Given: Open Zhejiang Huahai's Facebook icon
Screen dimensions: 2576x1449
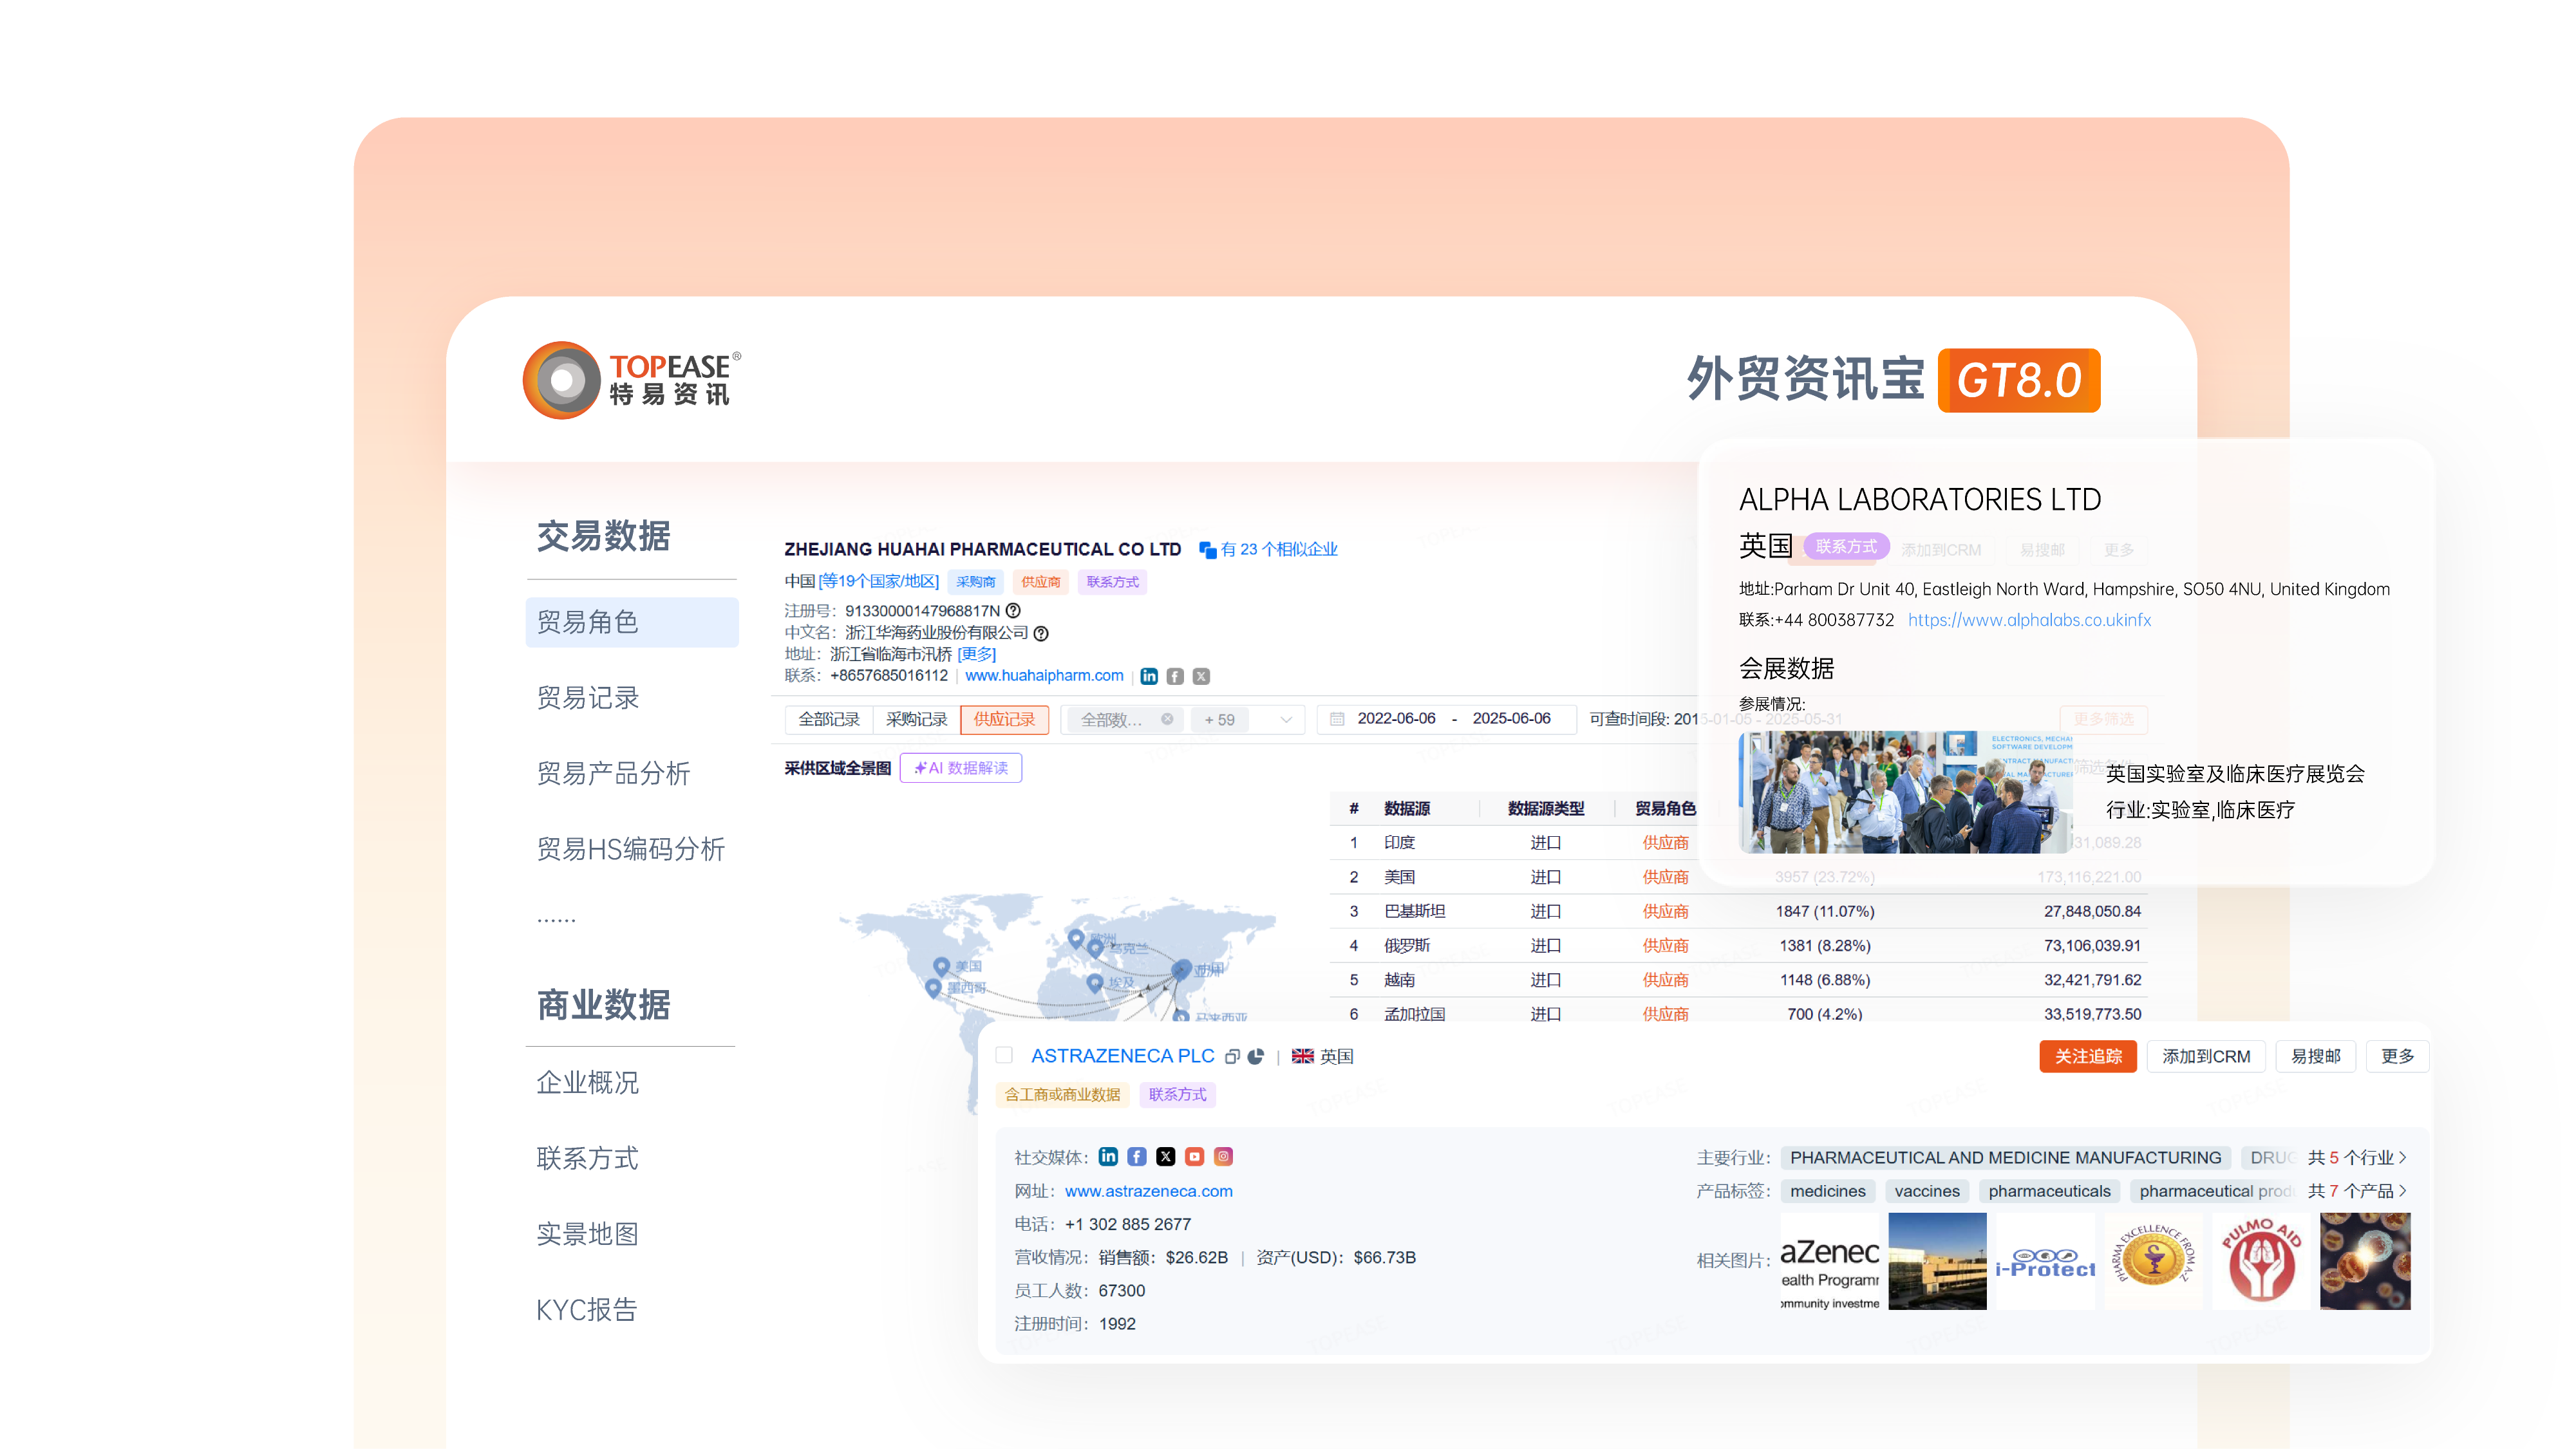Looking at the screenshot, I should pyautogui.click(x=1175, y=676).
